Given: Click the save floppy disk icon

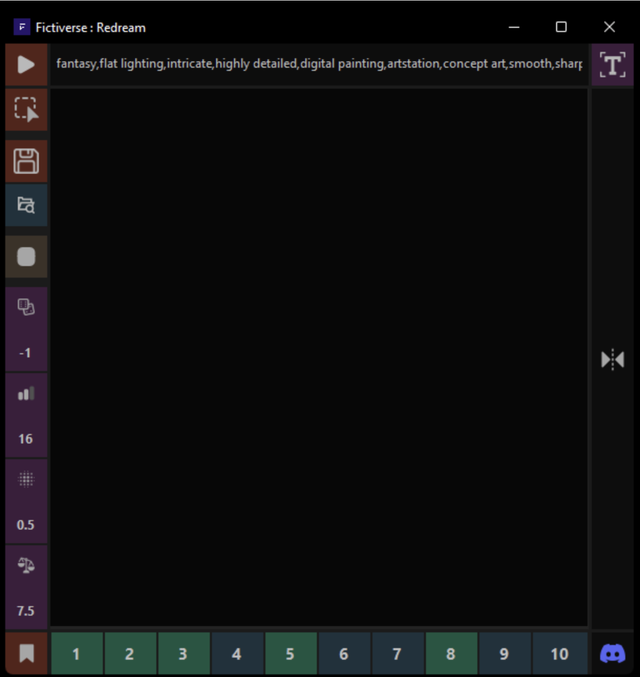Looking at the screenshot, I should coord(26,161).
